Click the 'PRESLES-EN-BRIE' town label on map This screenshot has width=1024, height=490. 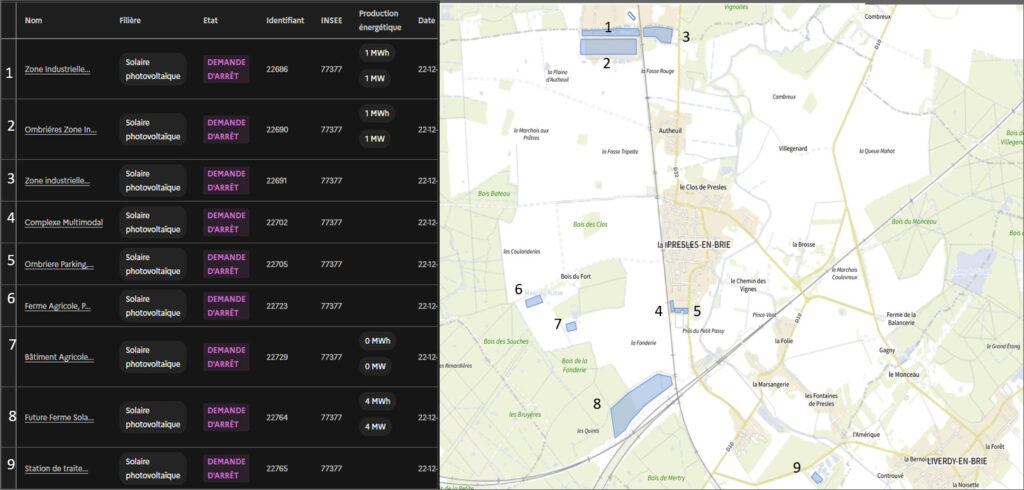click(701, 245)
